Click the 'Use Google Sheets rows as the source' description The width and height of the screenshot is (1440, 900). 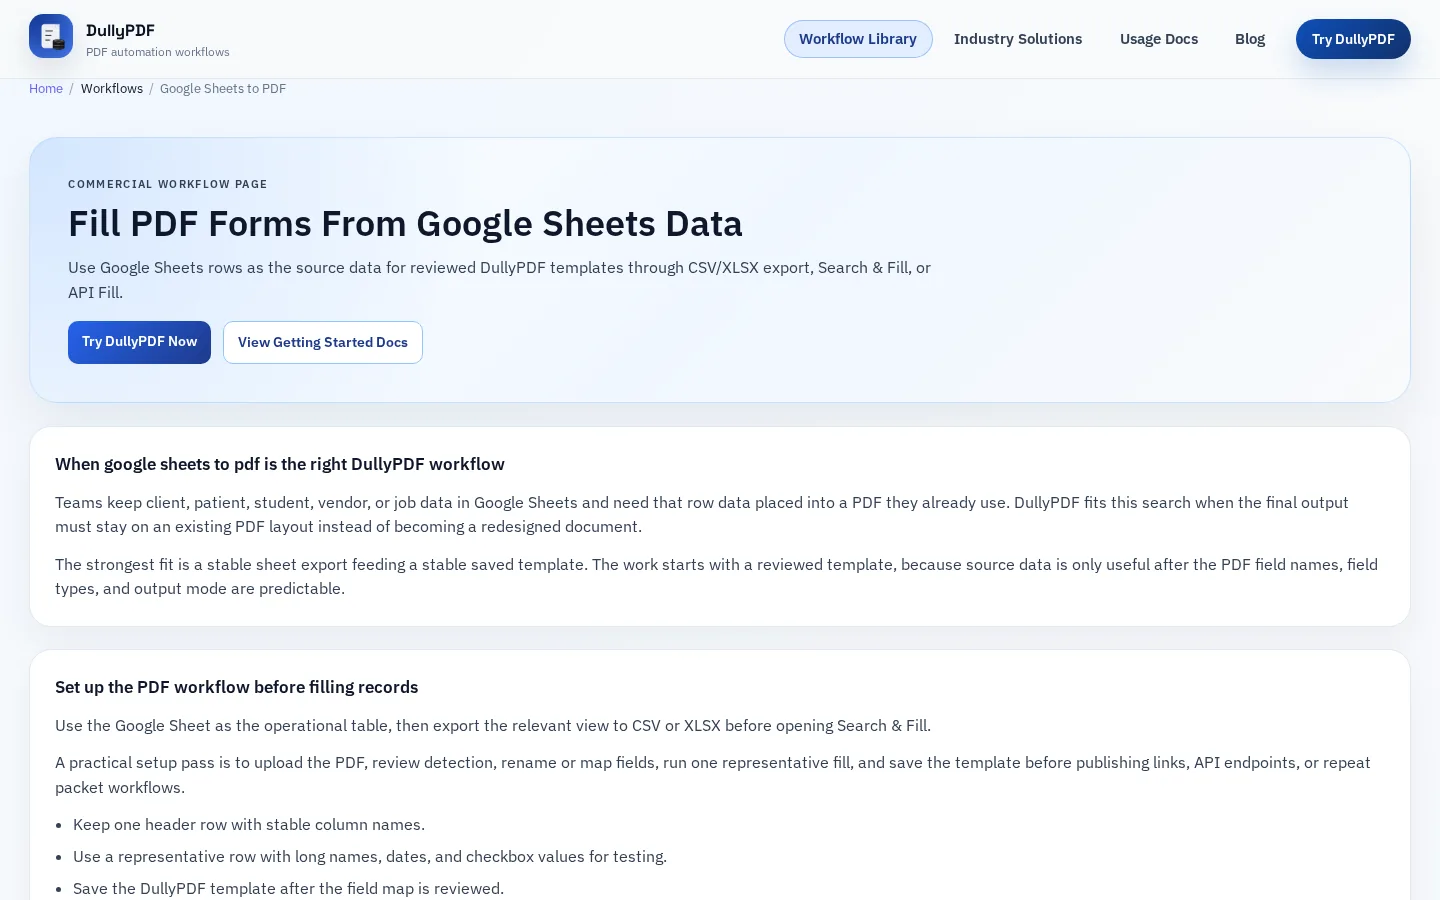tap(500, 280)
